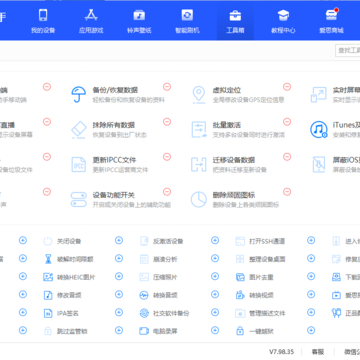This screenshot has width=360, height=360.
Task: Click the 整理设备桌面 grid icon
Action: (x=240, y=259)
